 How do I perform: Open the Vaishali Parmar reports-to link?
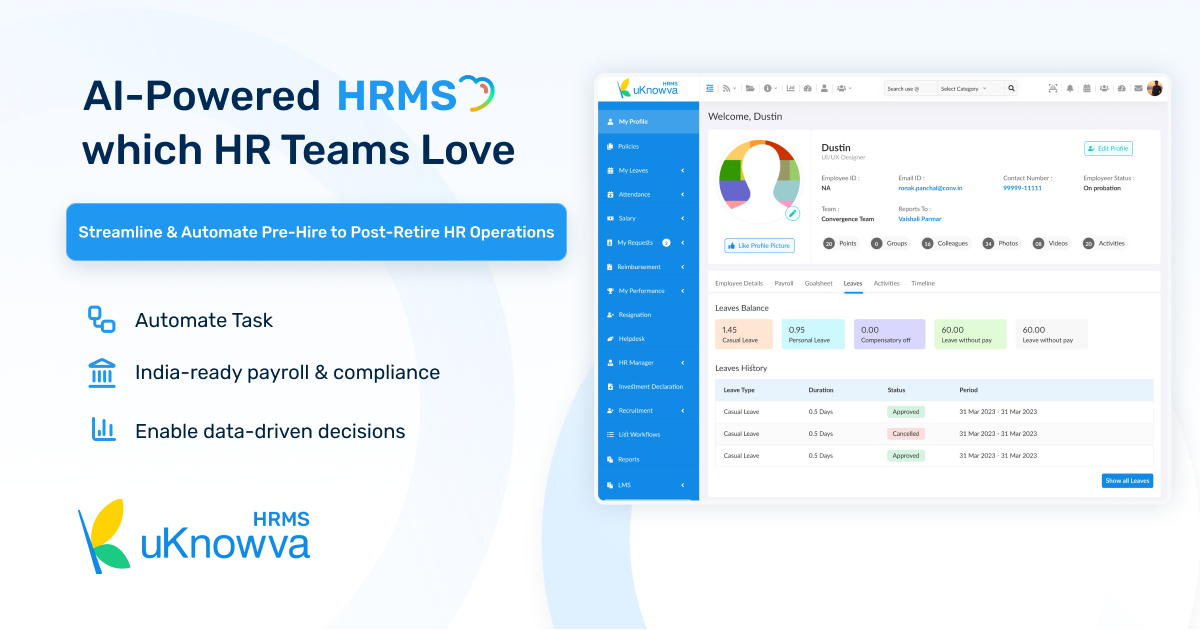[x=919, y=219]
